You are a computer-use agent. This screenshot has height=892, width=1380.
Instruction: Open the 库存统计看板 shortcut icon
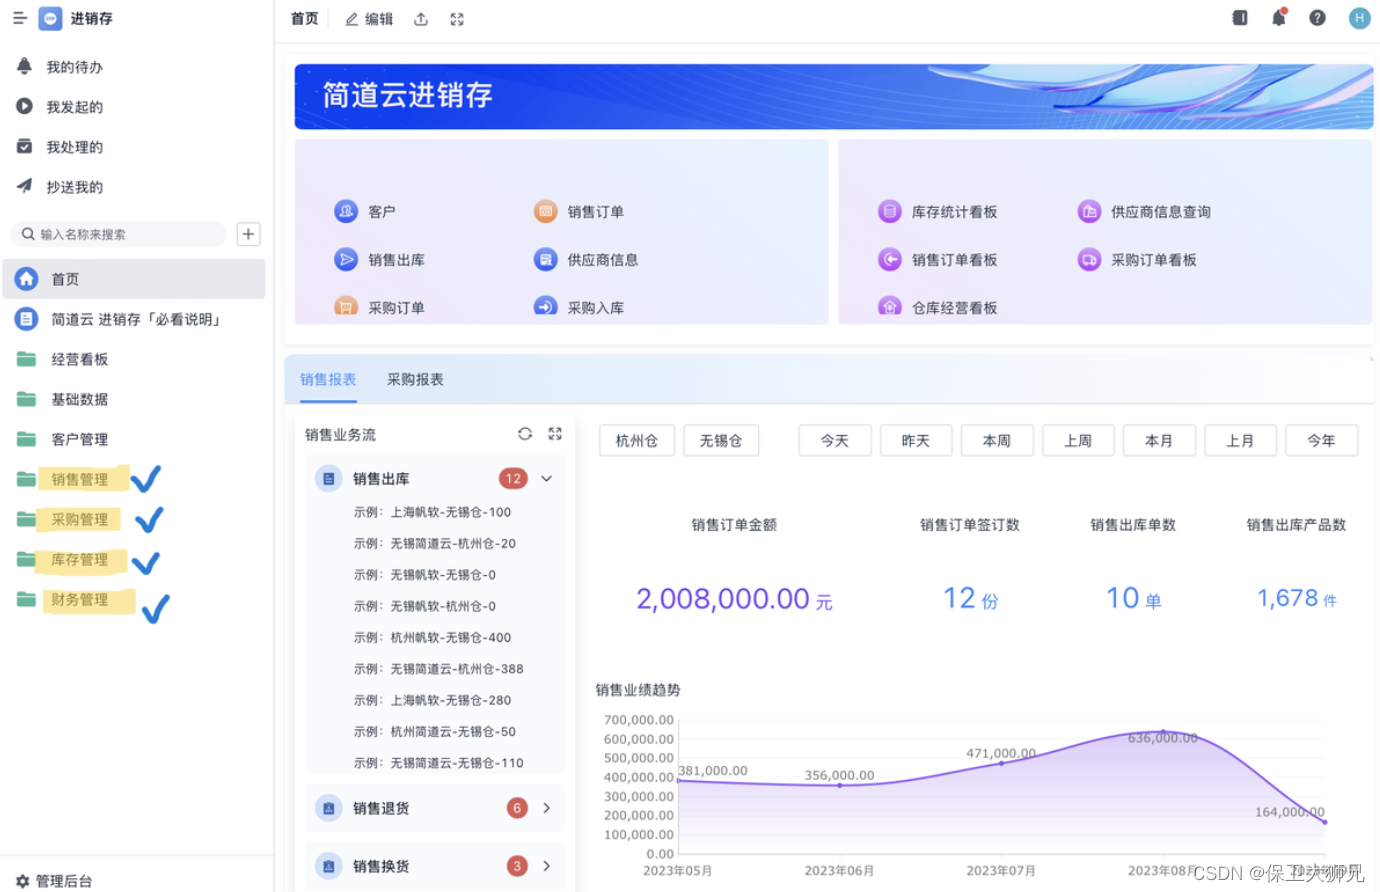coord(890,211)
